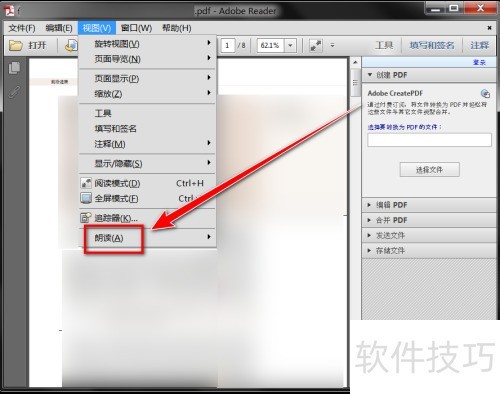Open the 帮助(H) menu
This screenshot has height=394, width=500.
point(177,28)
